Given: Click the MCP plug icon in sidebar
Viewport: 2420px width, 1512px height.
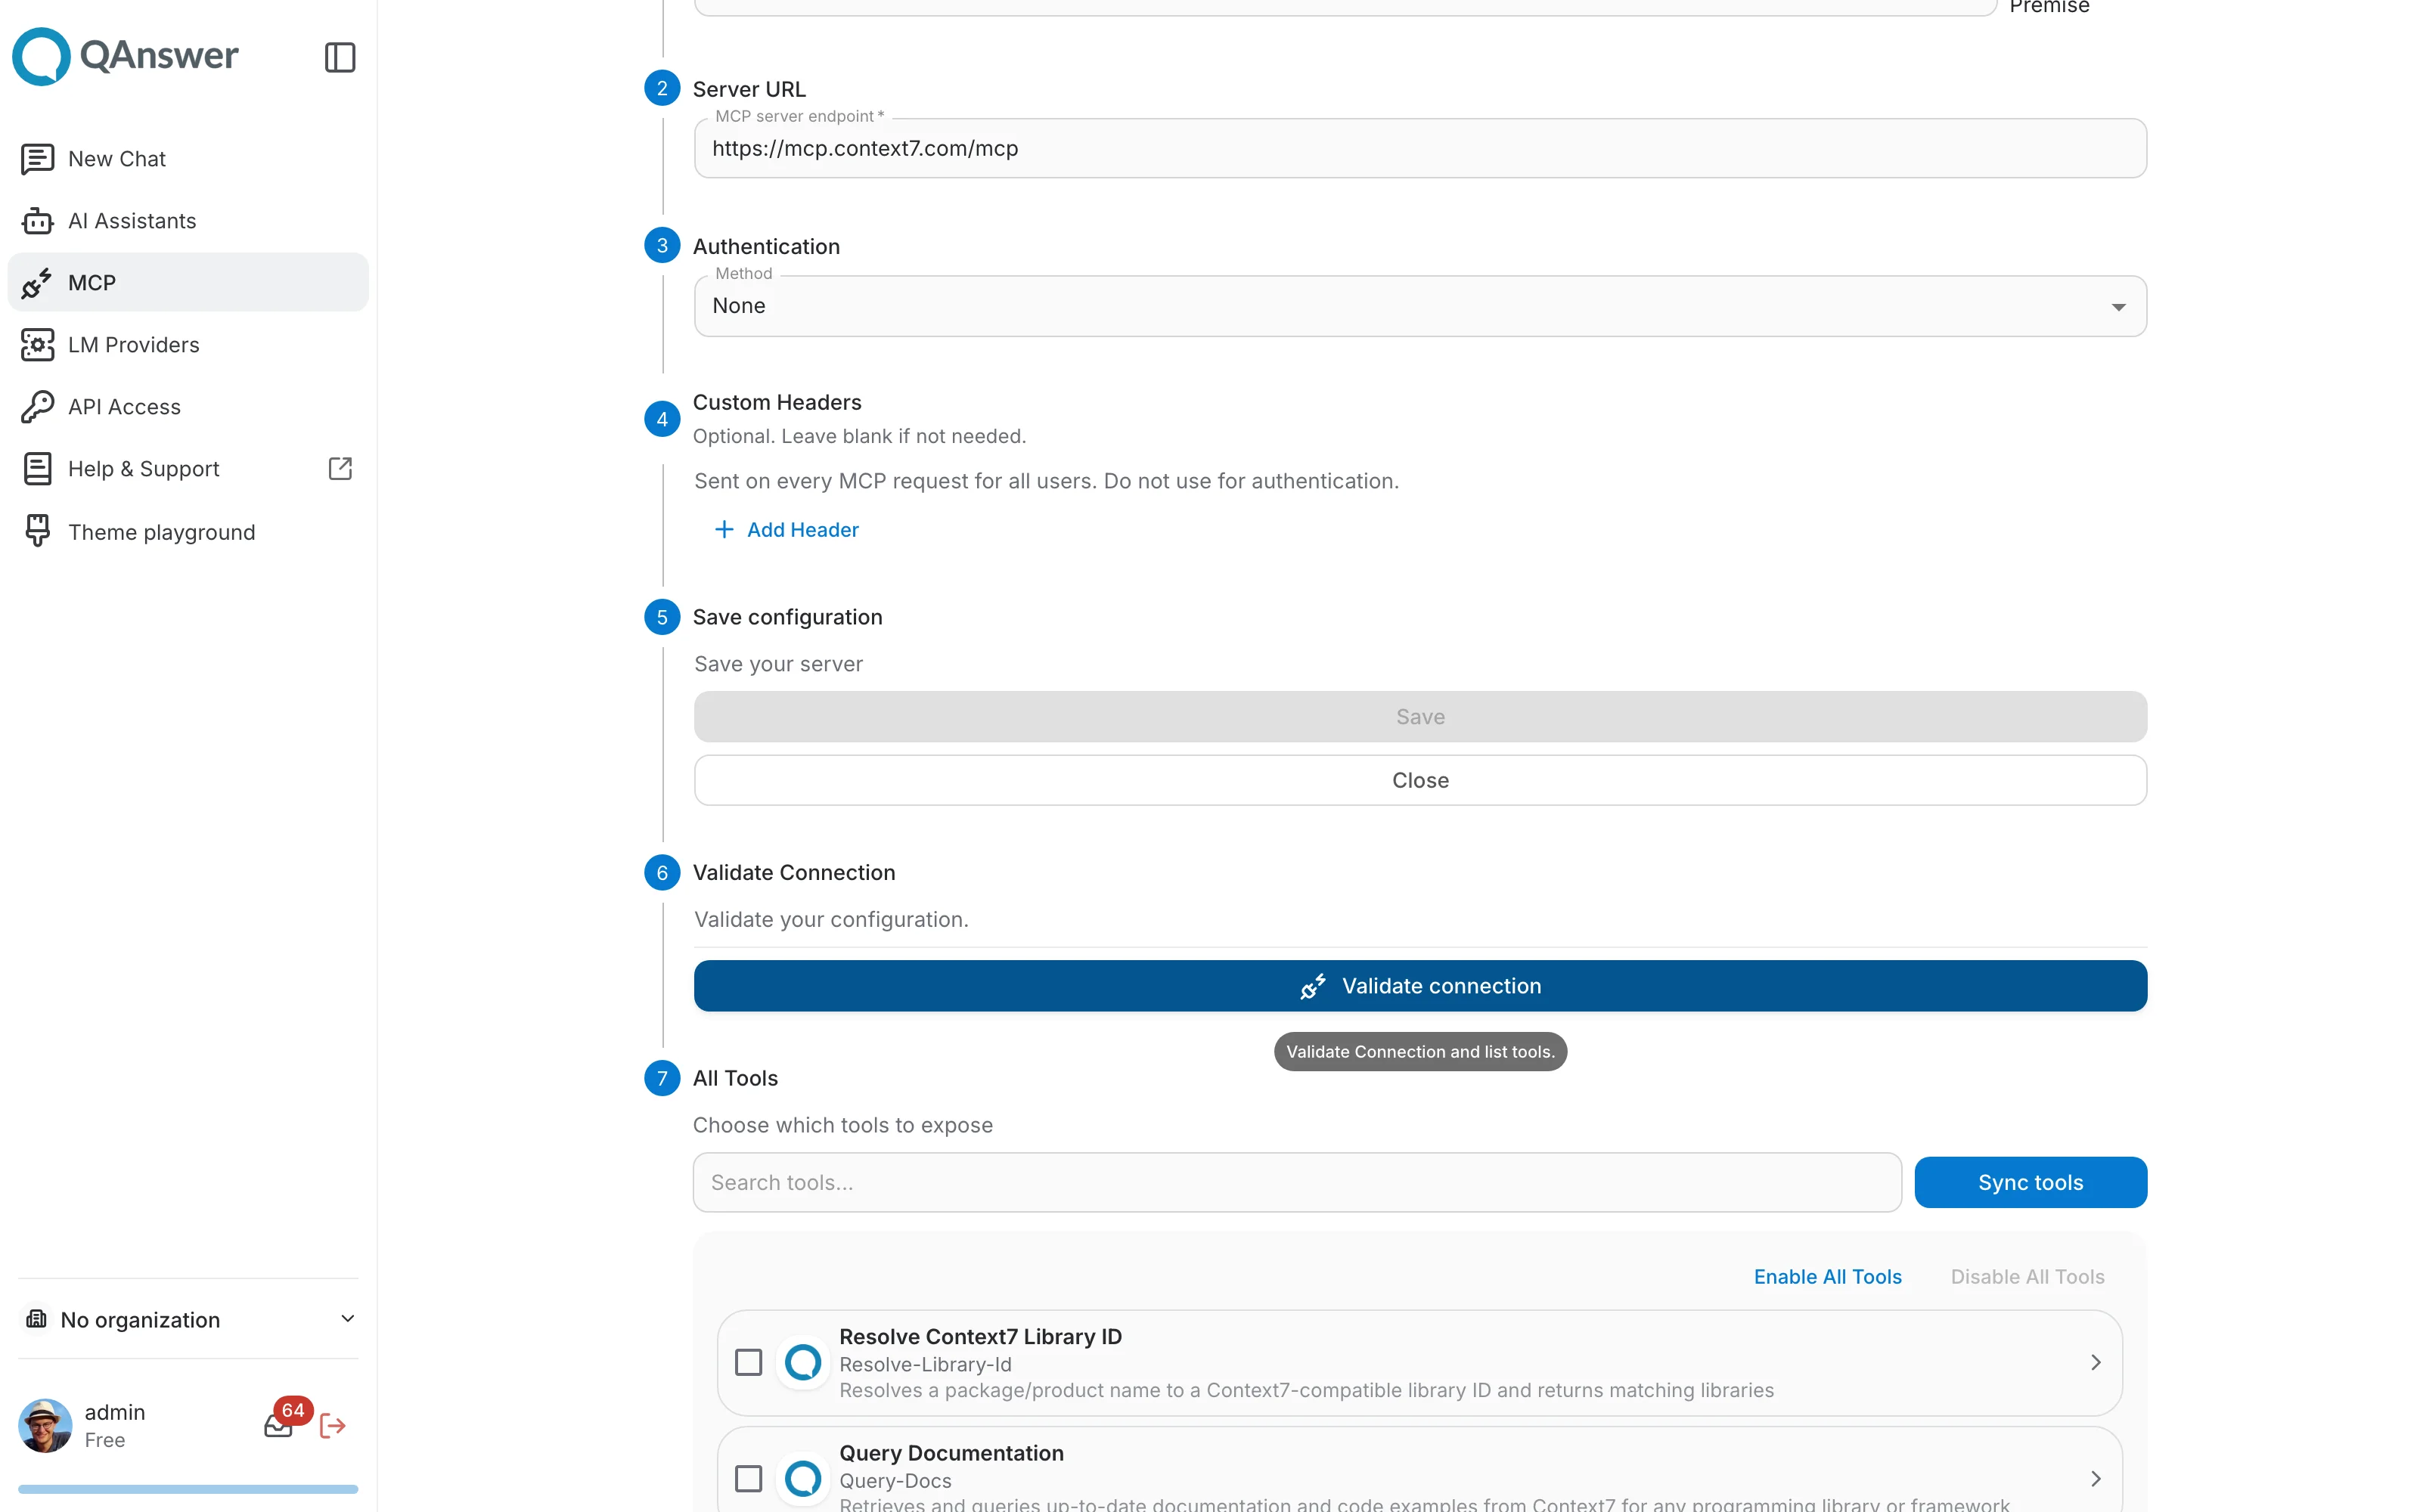Looking at the screenshot, I should 38,283.
